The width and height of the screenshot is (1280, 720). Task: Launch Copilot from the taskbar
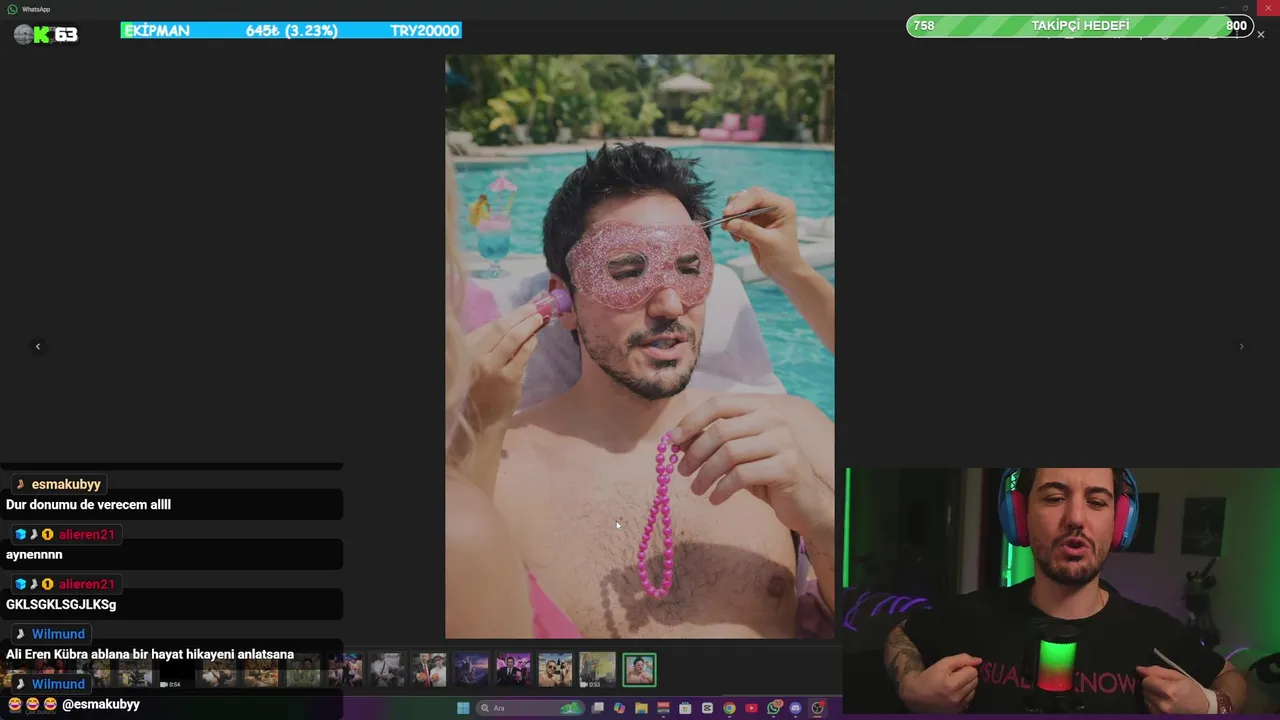tap(619, 708)
